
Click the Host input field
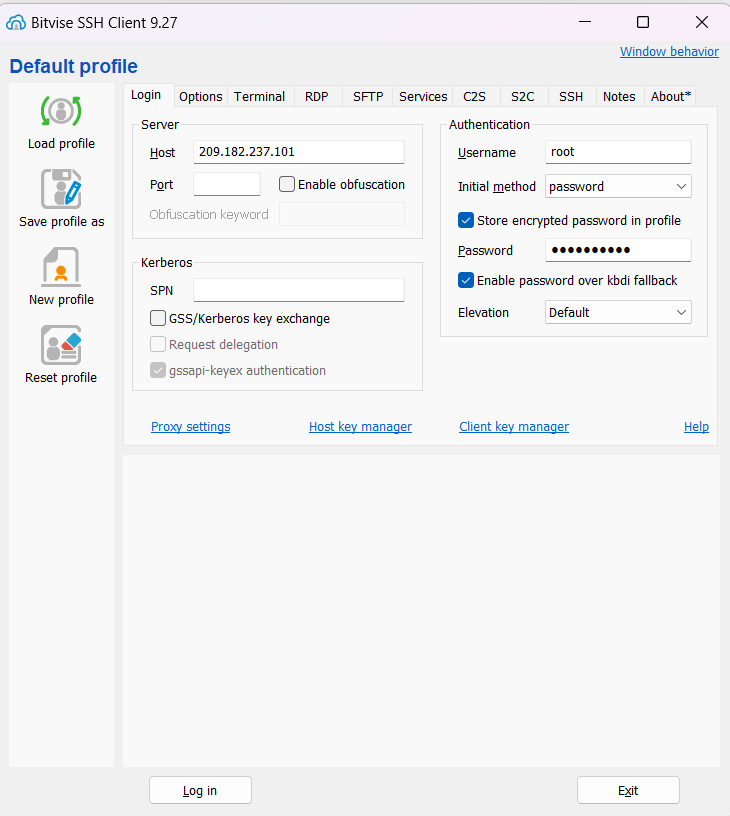pos(299,152)
